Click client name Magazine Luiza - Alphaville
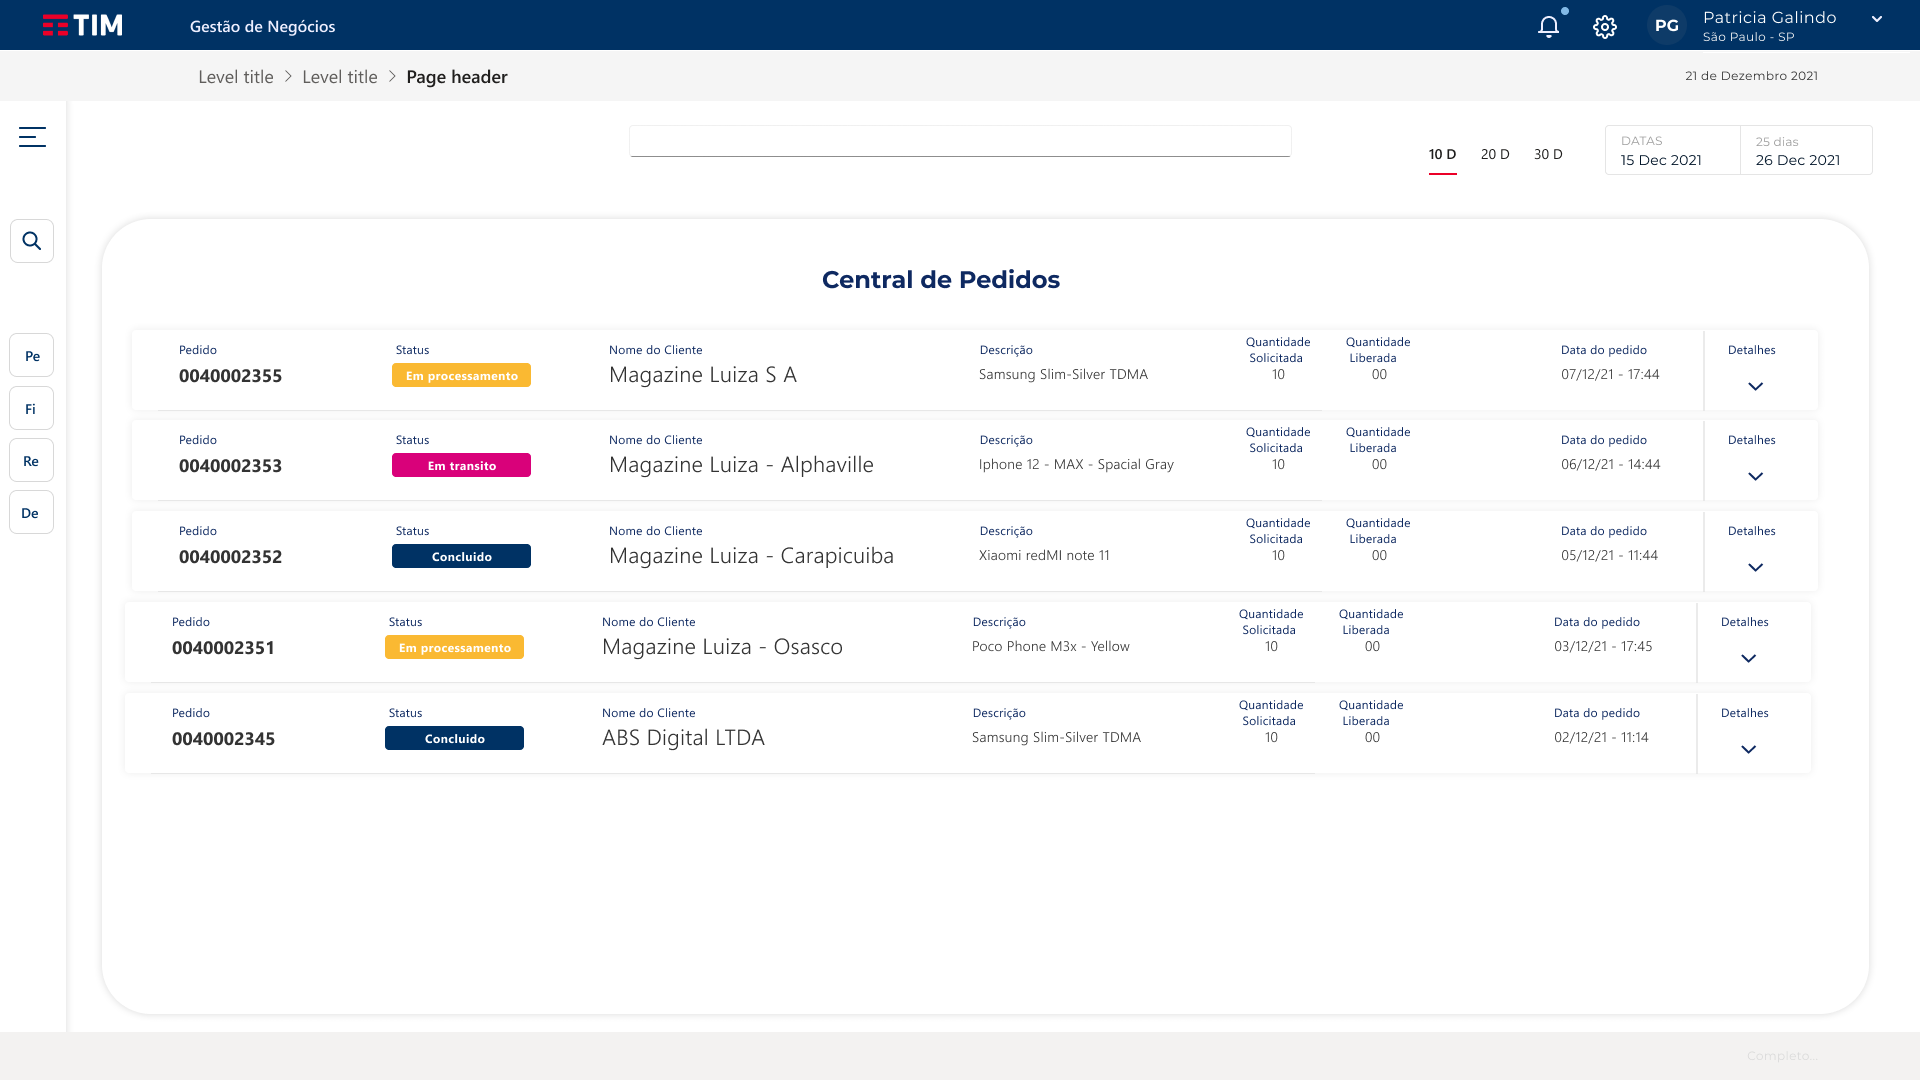The width and height of the screenshot is (1920, 1080). (741, 465)
